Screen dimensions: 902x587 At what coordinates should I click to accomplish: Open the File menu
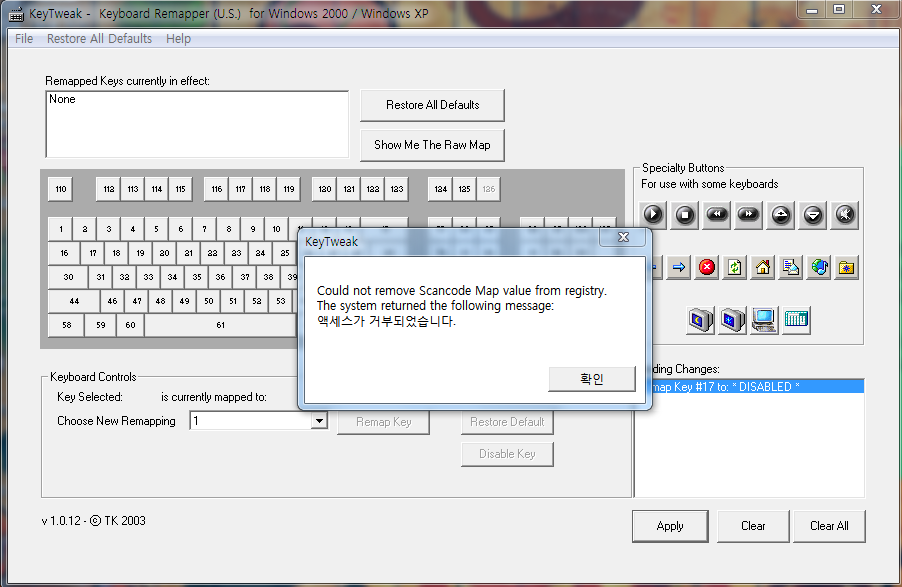pyautogui.click(x=24, y=39)
